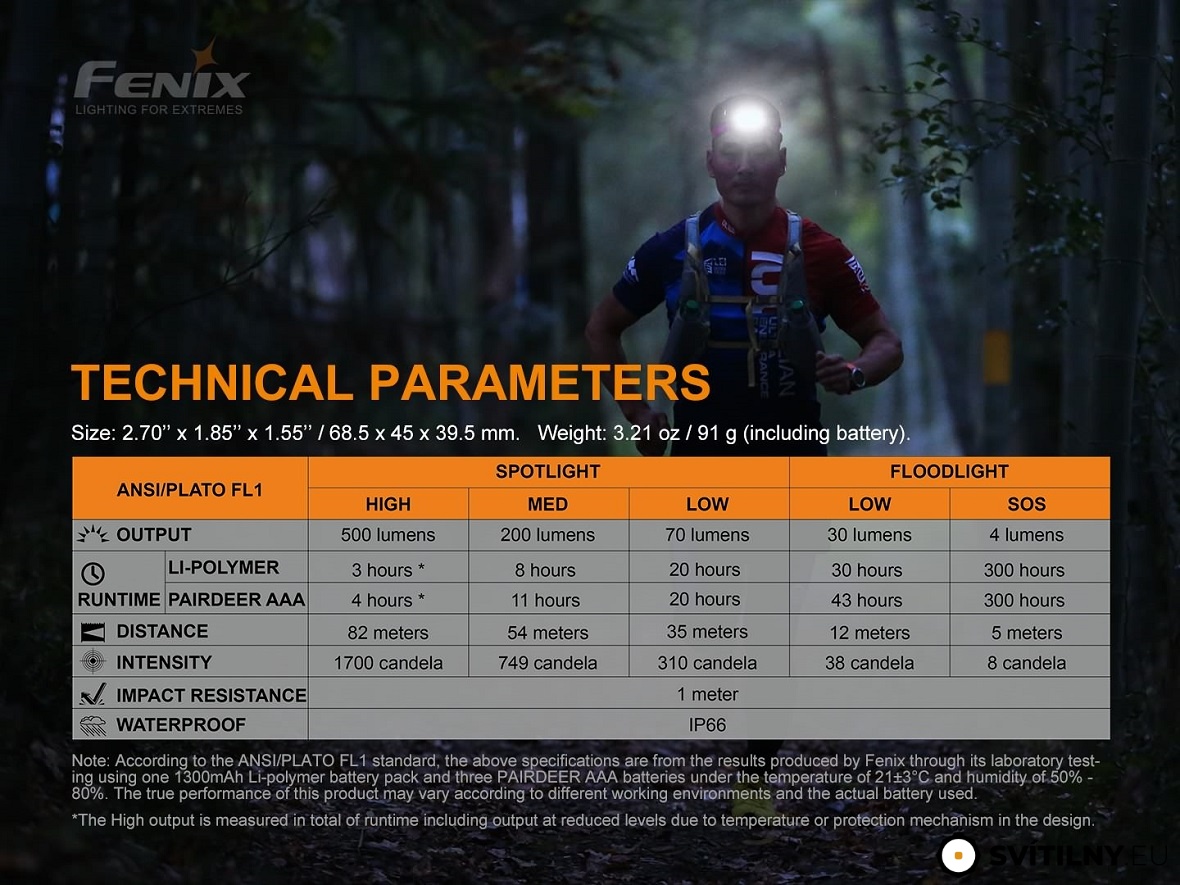Click the distance beam icon
This screenshot has width=1180, height=885.
tap(92, 632)
